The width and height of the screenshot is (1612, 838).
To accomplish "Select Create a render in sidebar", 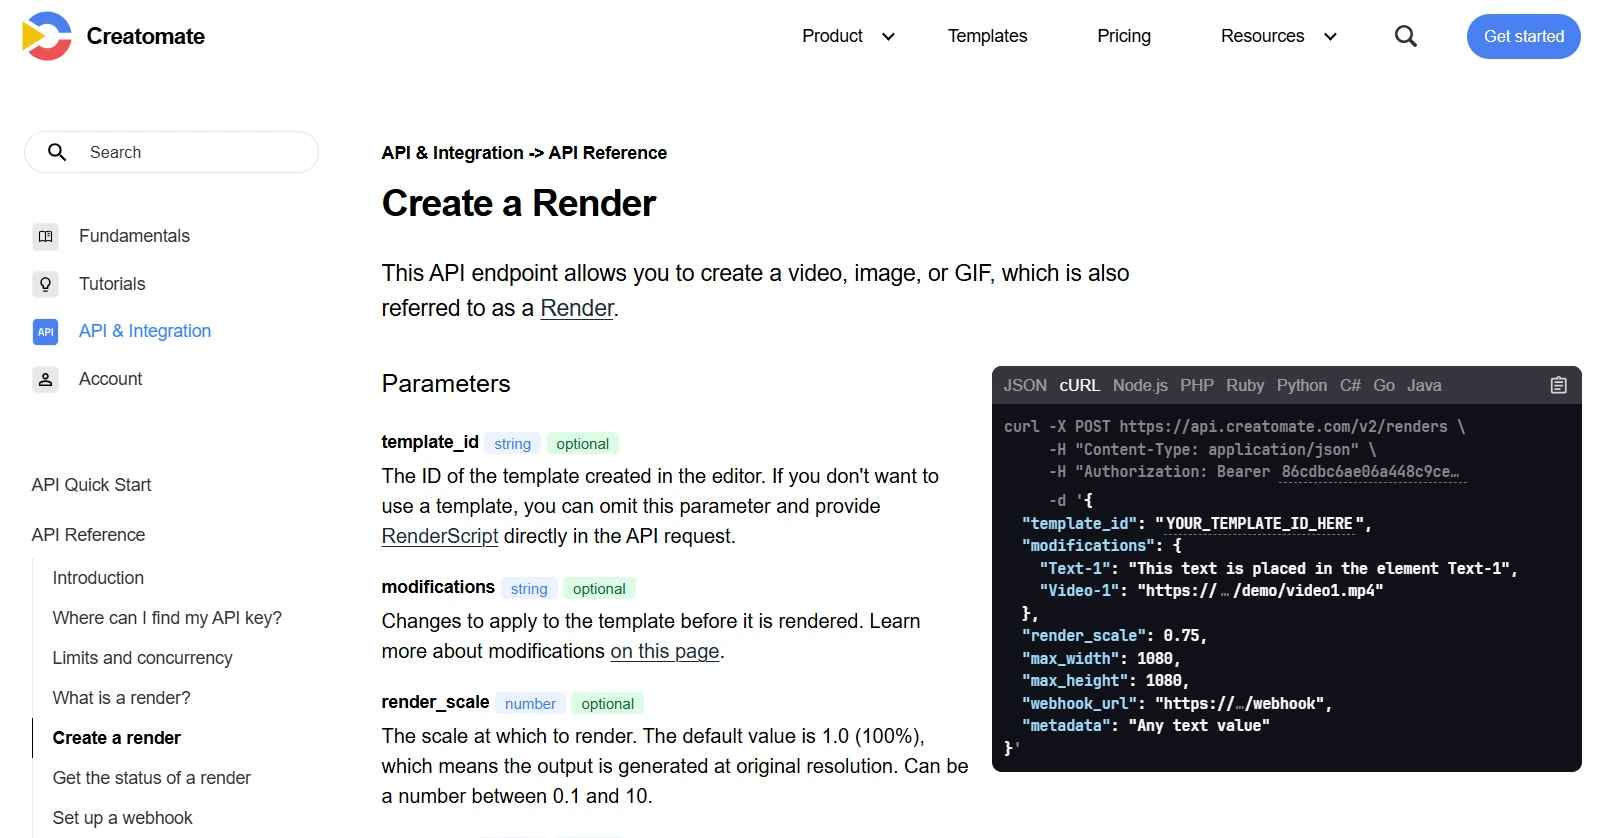I will (116, 738).
